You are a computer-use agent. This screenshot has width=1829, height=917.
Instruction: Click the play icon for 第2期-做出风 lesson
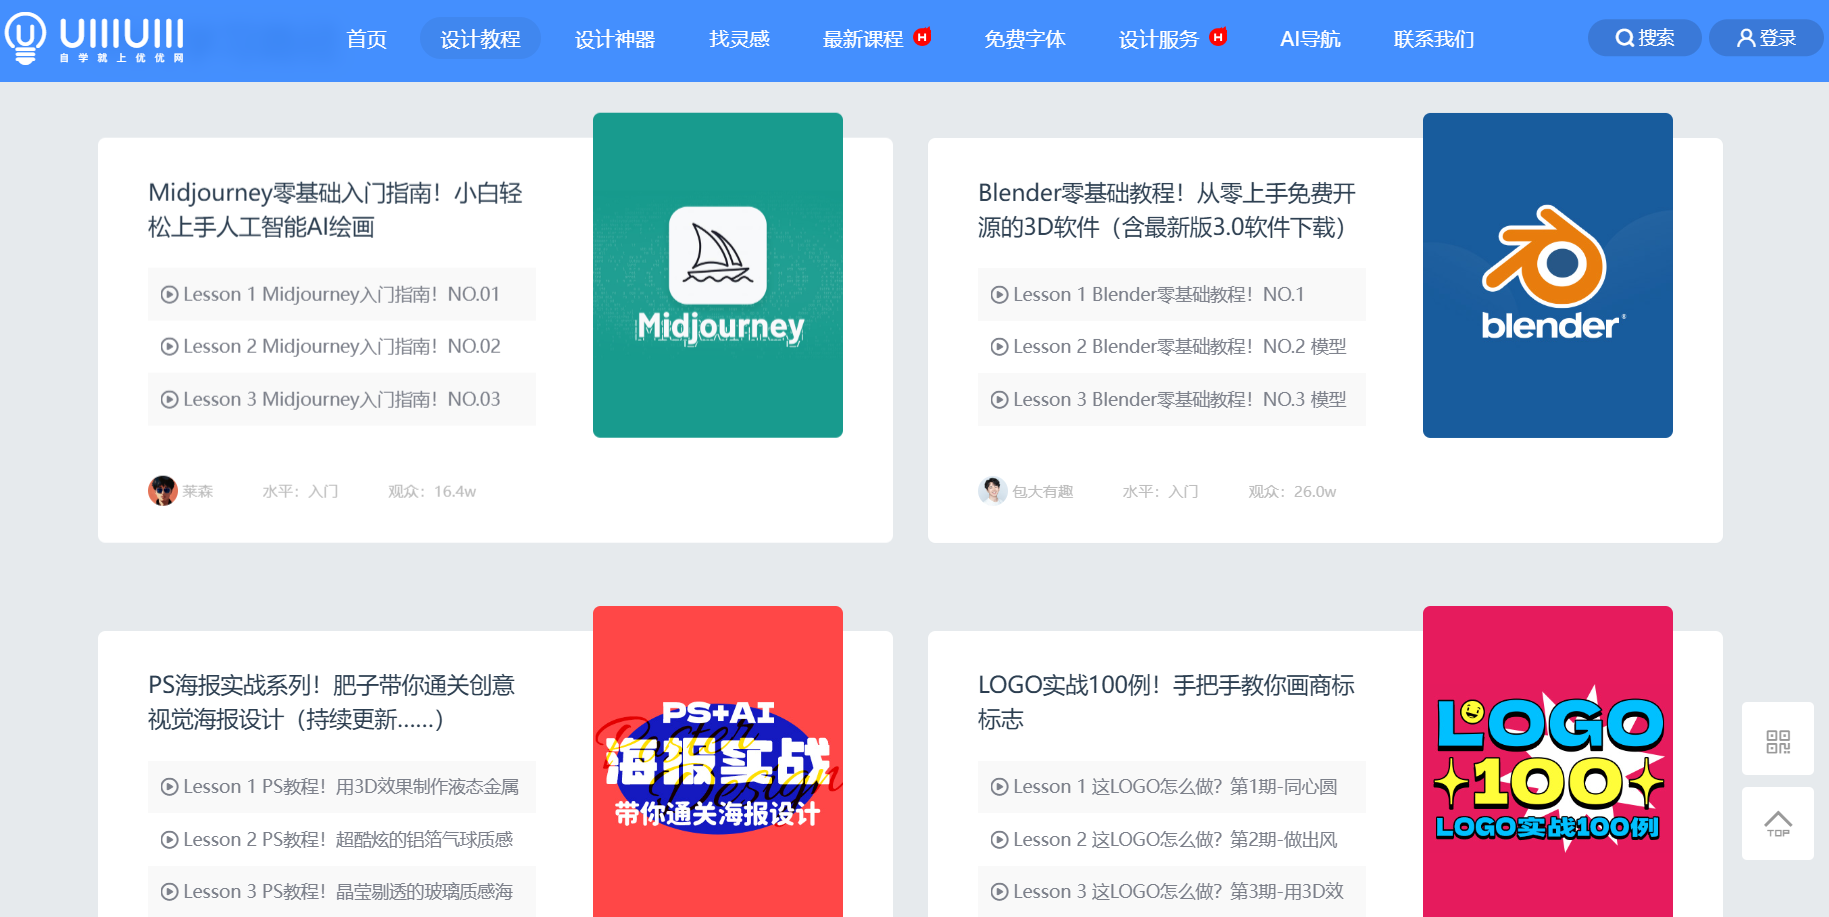tap(1000, 840)
